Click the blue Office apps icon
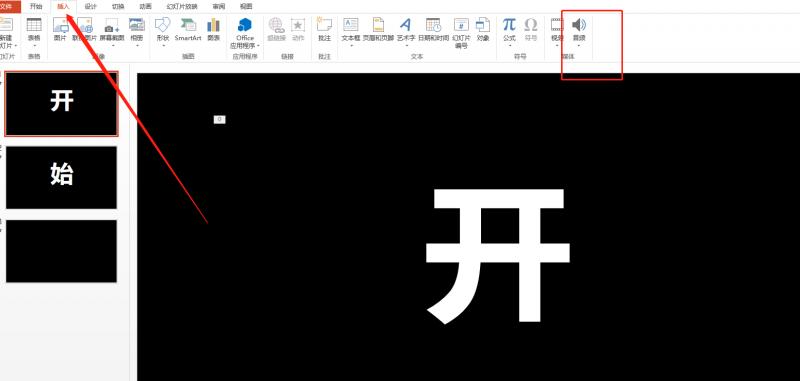Screen dimensions: 800x381 (245, 24)
